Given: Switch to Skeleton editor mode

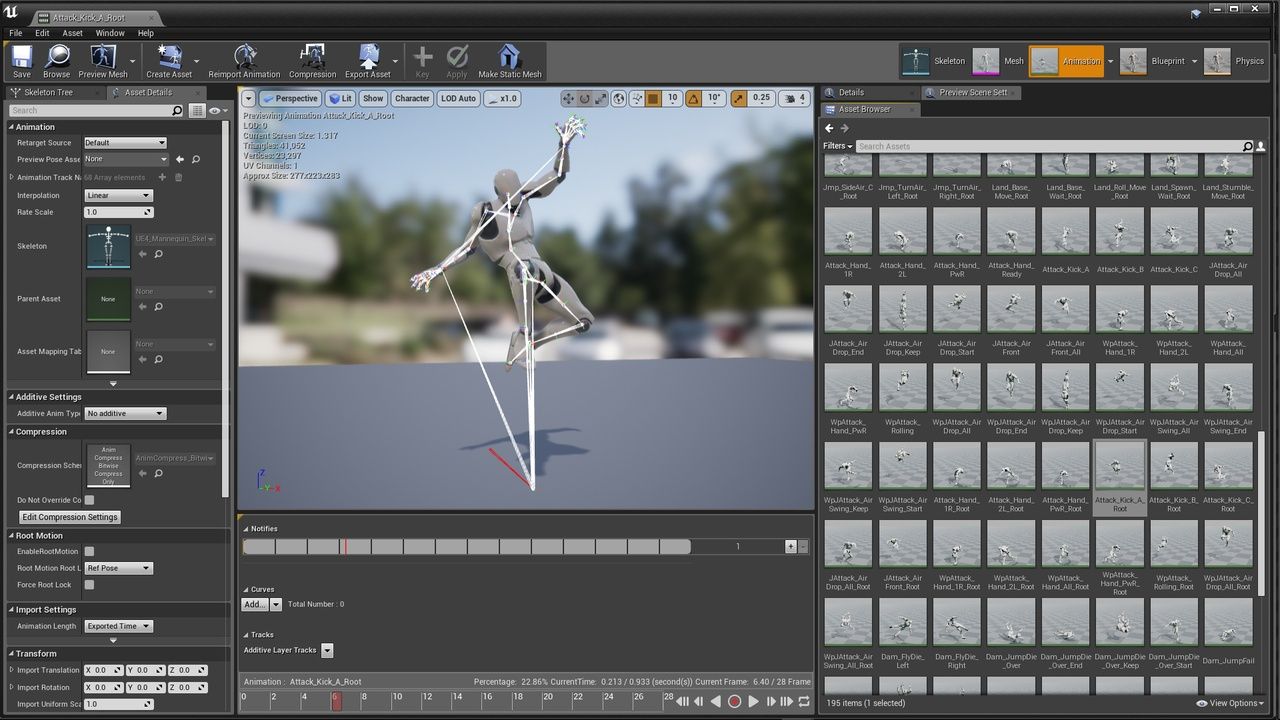Looking at the screenshot, I should point(934,61).
